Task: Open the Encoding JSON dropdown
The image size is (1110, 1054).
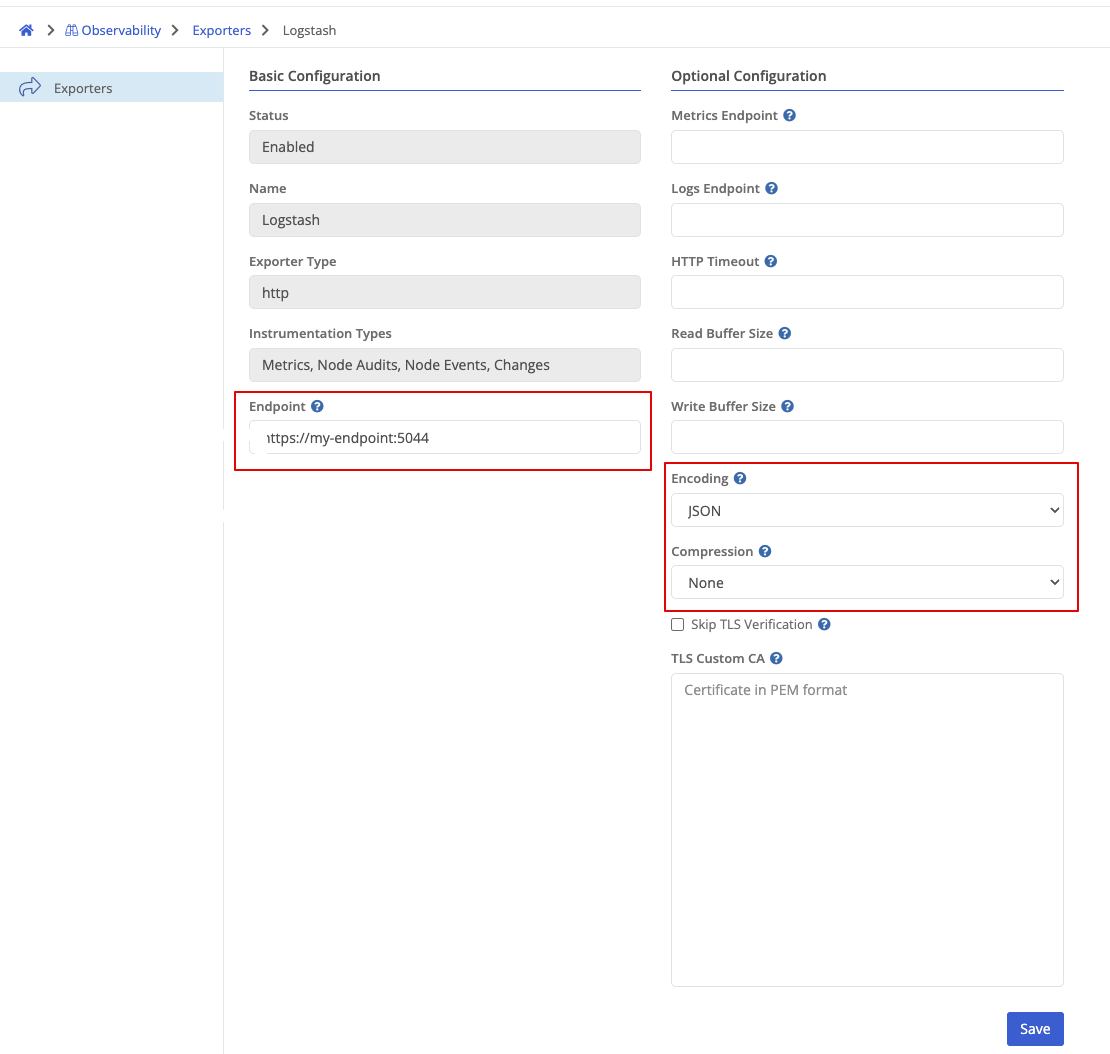Action: [x=867, y=510]
